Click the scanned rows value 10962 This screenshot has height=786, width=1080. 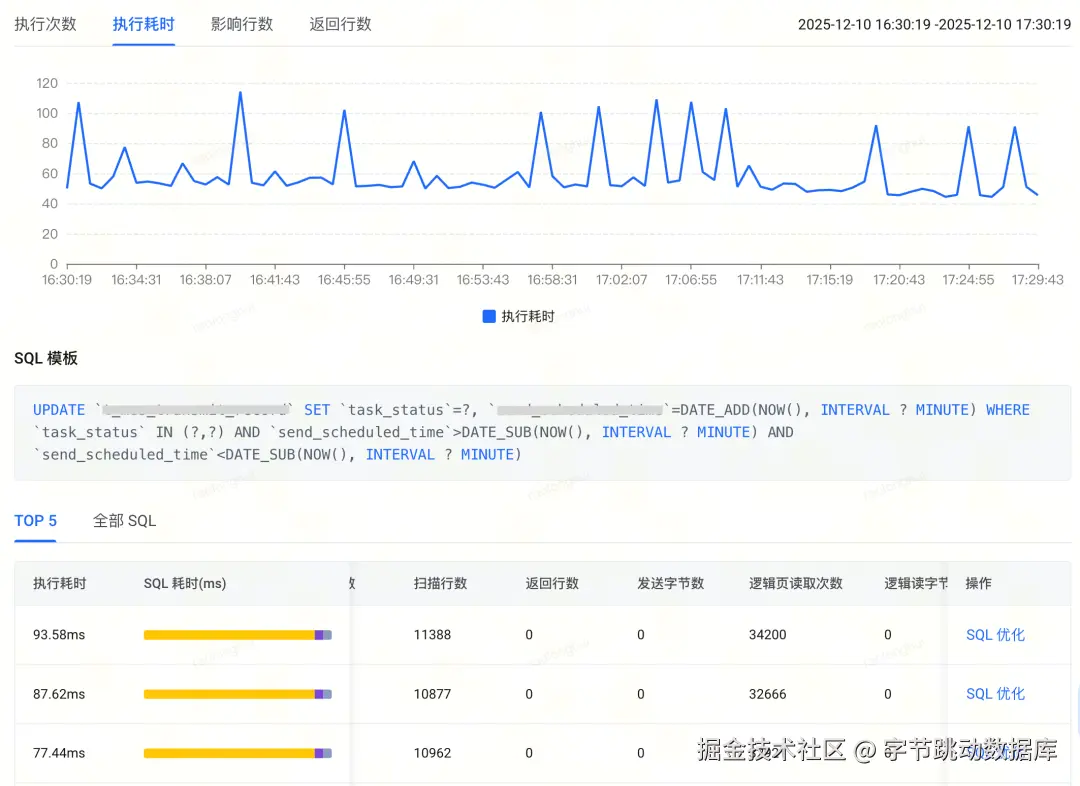pos(432,753)
